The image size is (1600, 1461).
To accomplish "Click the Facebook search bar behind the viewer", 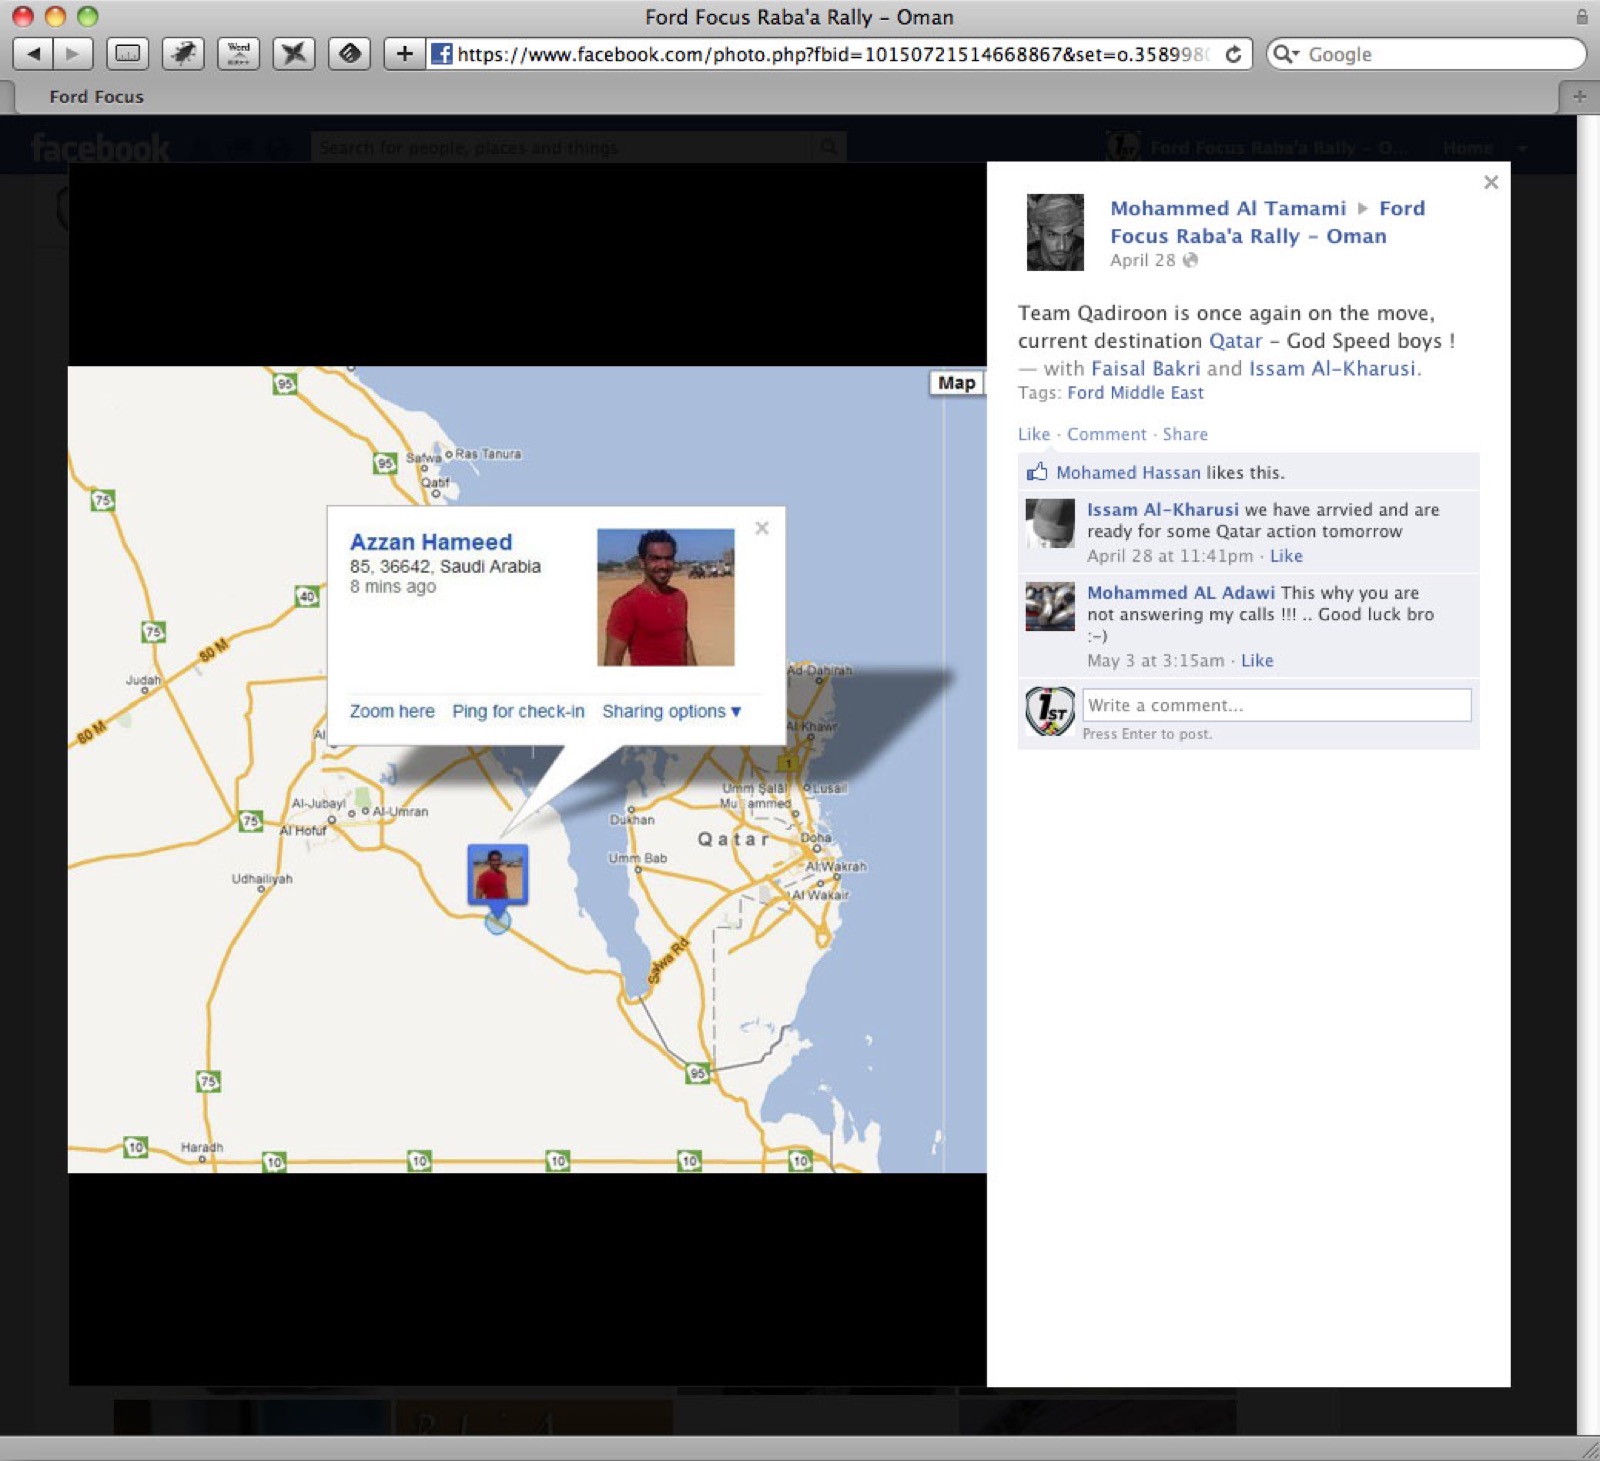I will point(578,147).
